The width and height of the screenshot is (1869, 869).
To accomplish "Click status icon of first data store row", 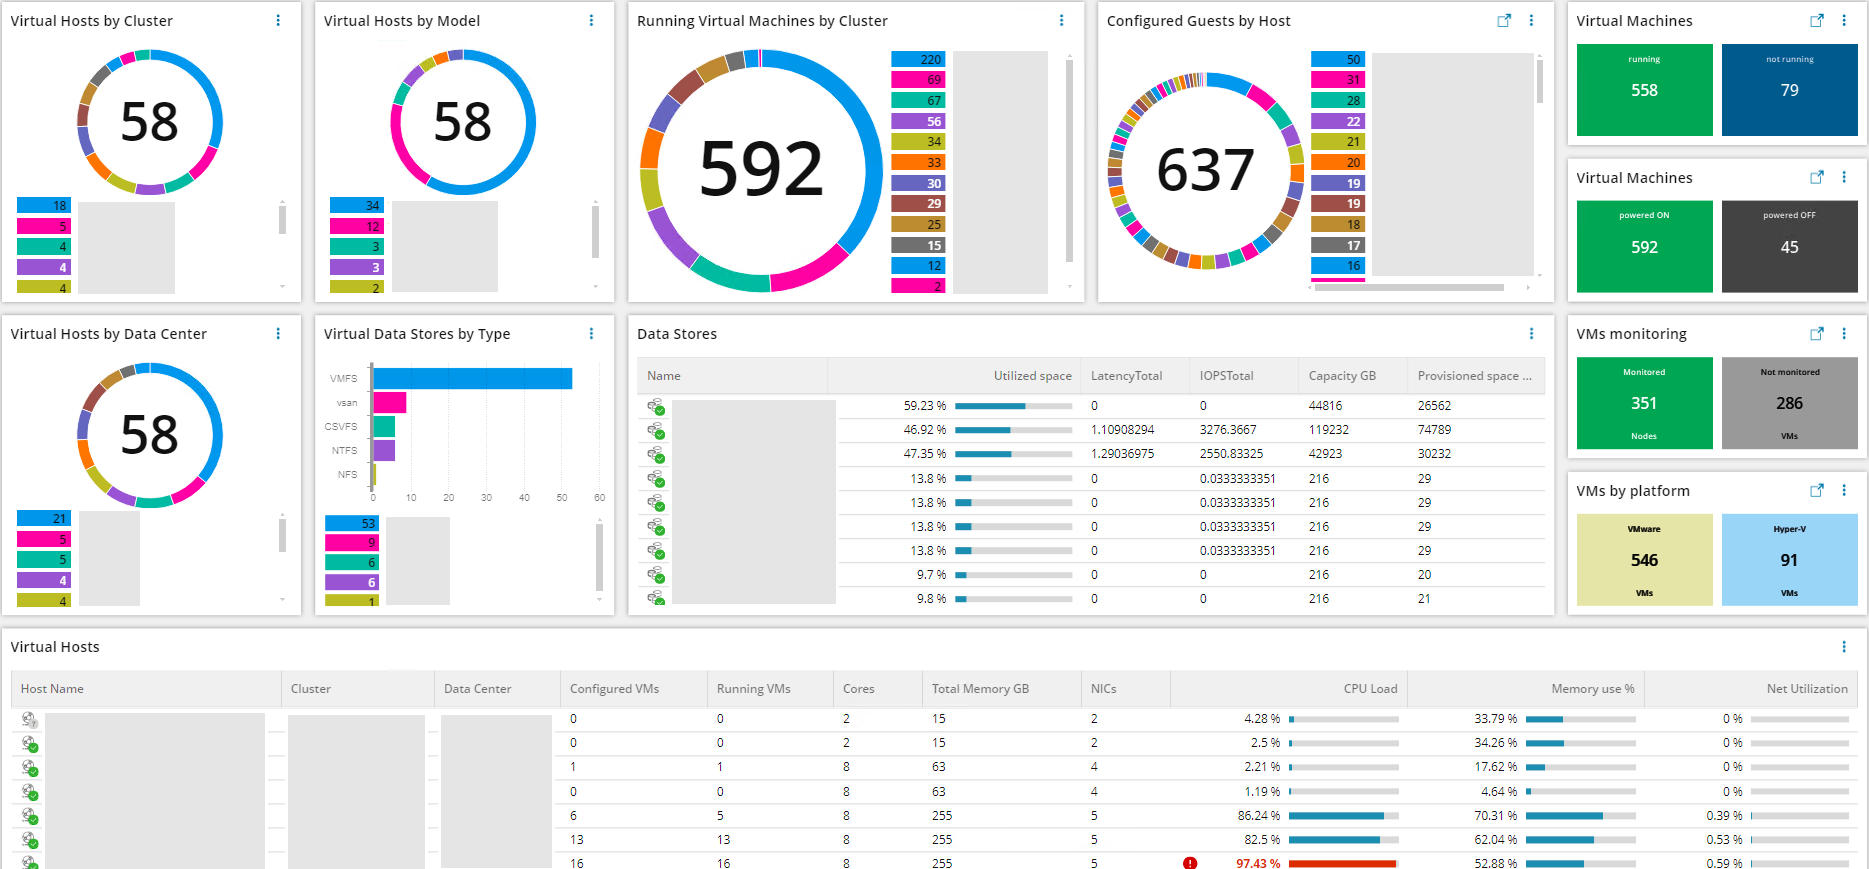I will click(x=656, y=406).
